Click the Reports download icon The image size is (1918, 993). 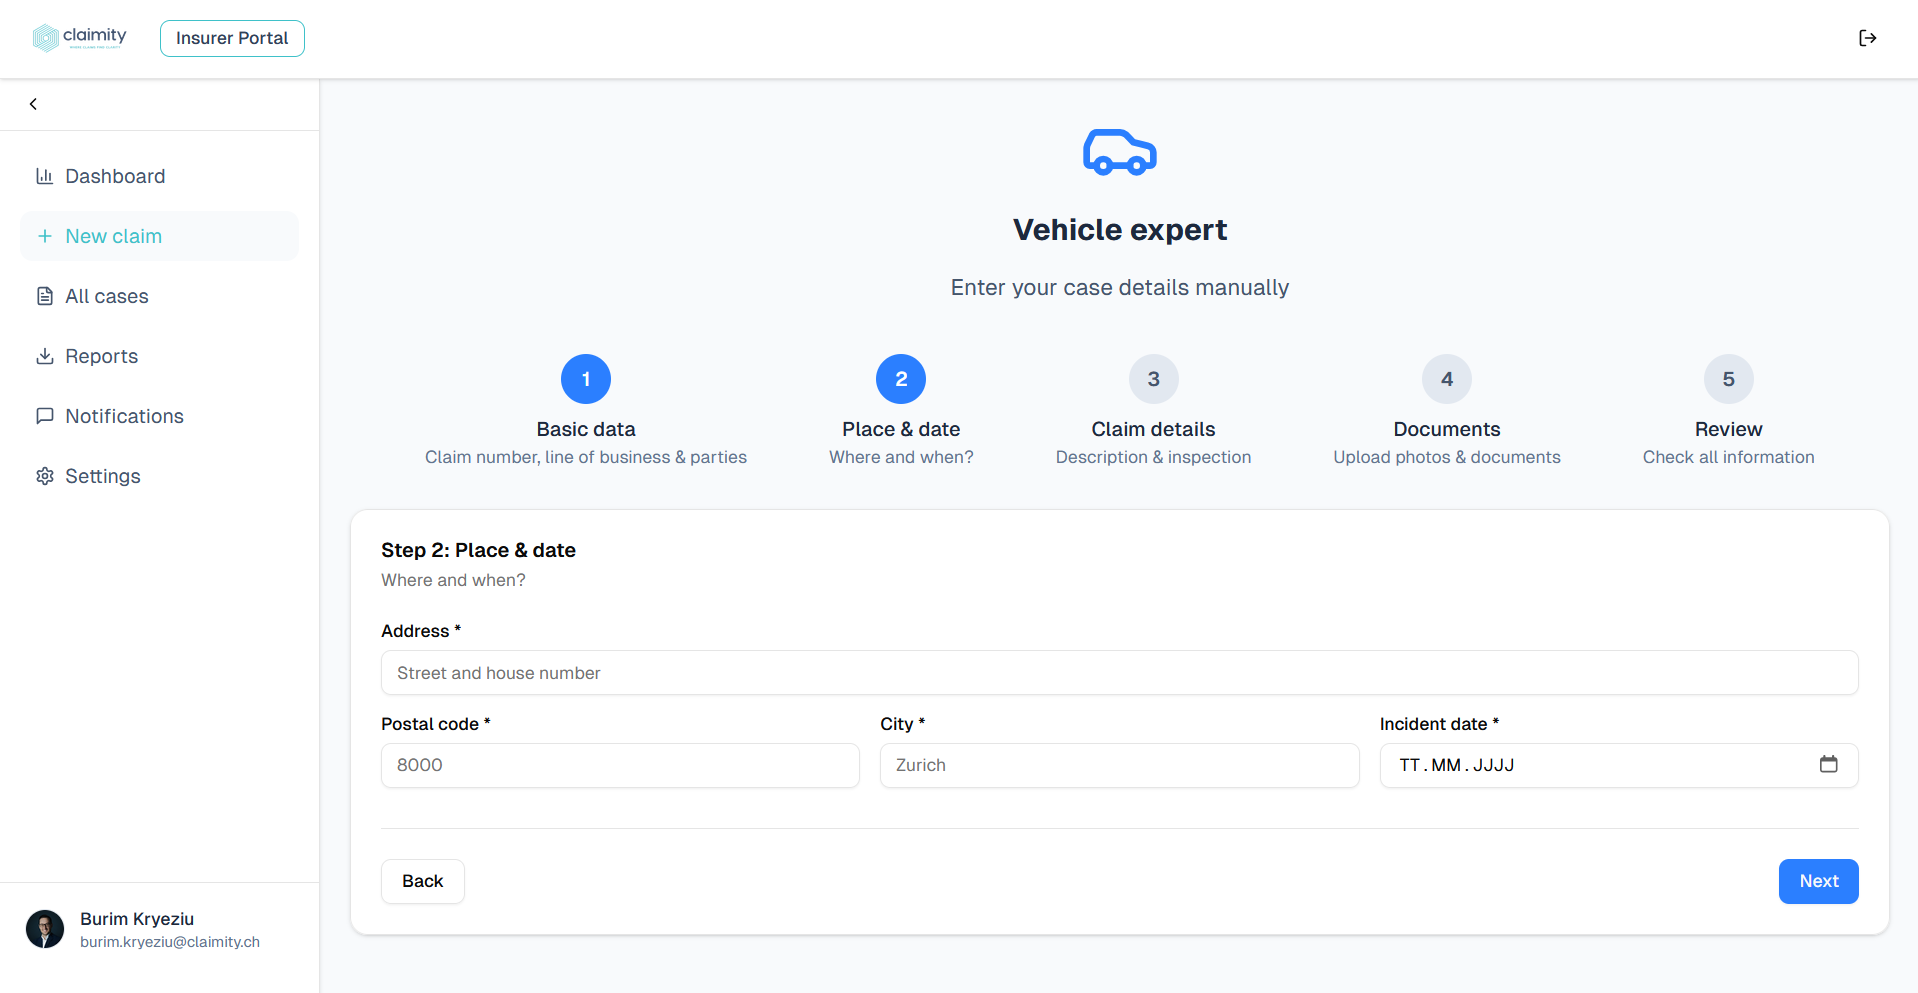point(44,356)
